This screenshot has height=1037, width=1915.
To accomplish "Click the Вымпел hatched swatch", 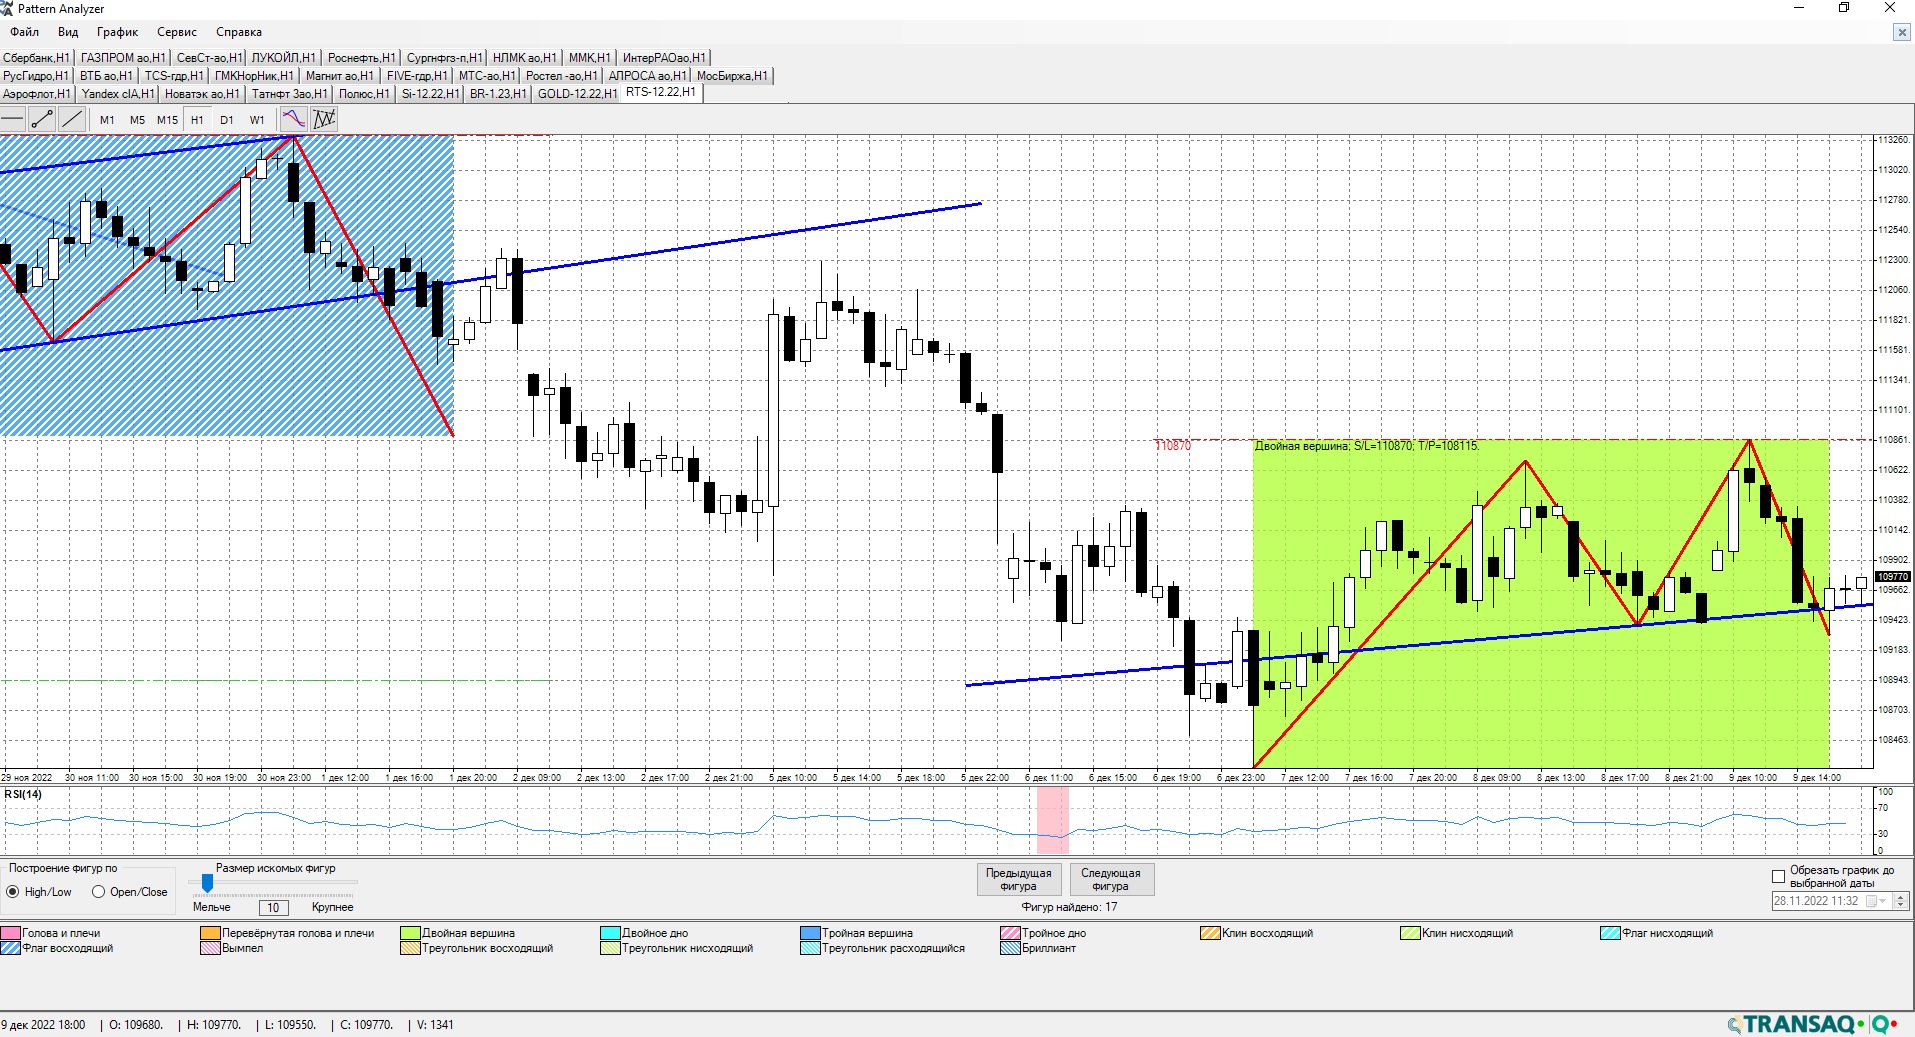I will click(x=211, y=949).
